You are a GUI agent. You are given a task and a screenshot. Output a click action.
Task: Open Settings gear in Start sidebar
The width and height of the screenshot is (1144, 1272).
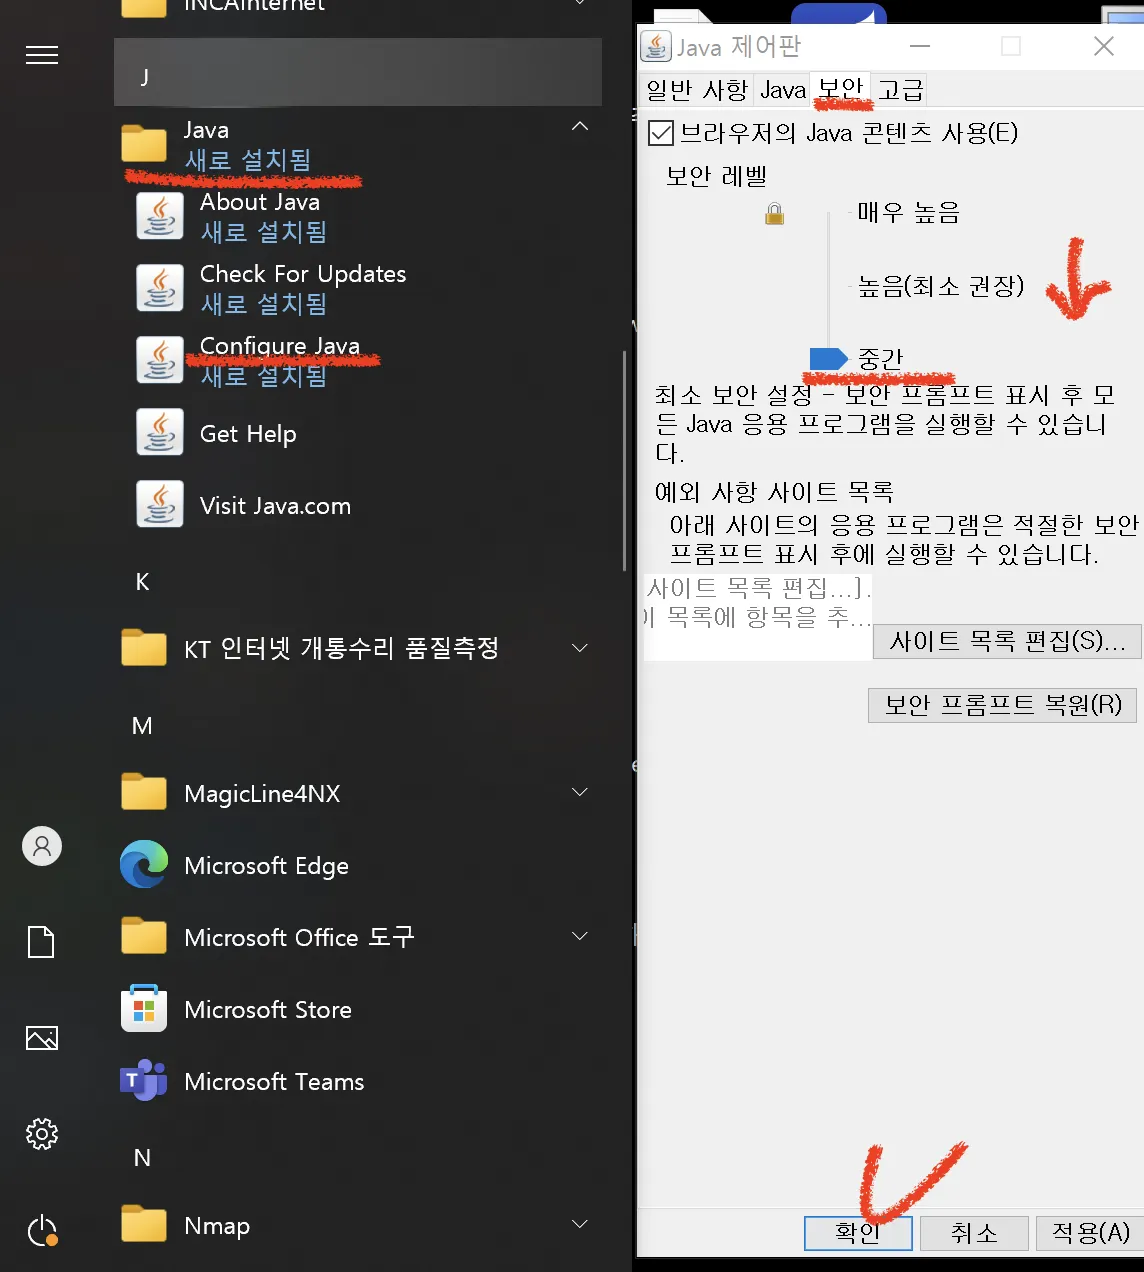tap(42, 1134)
